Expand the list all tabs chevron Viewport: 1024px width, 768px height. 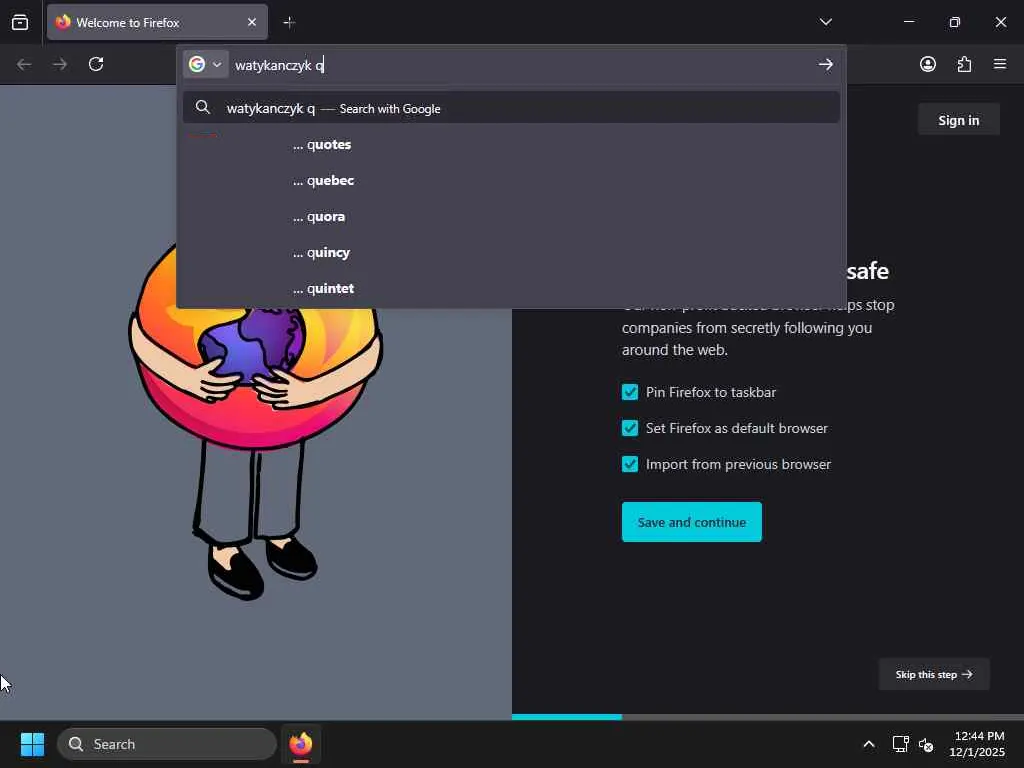tap(825, 22)
